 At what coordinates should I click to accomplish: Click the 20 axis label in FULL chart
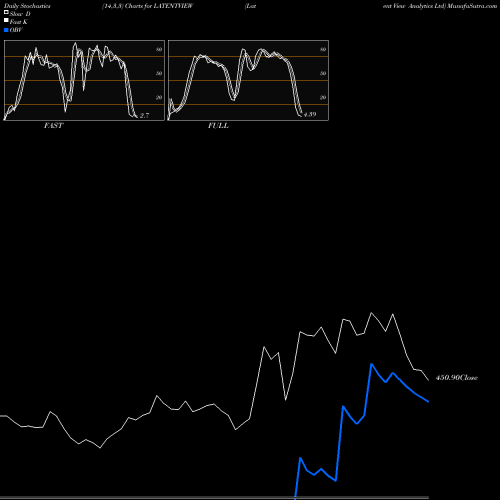point(323,98)
